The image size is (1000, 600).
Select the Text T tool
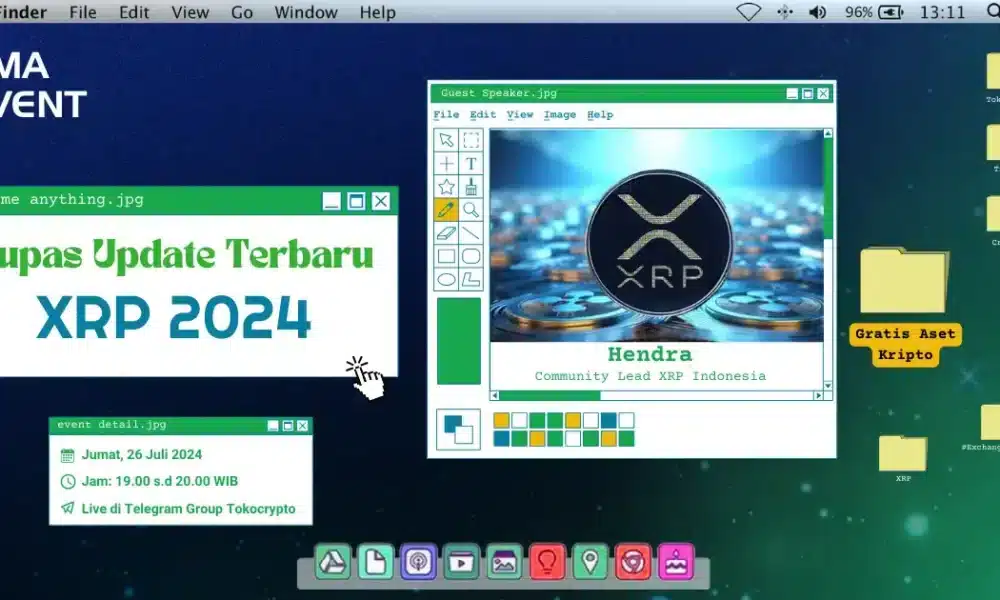pyautogui.click(x=471, y=163)
